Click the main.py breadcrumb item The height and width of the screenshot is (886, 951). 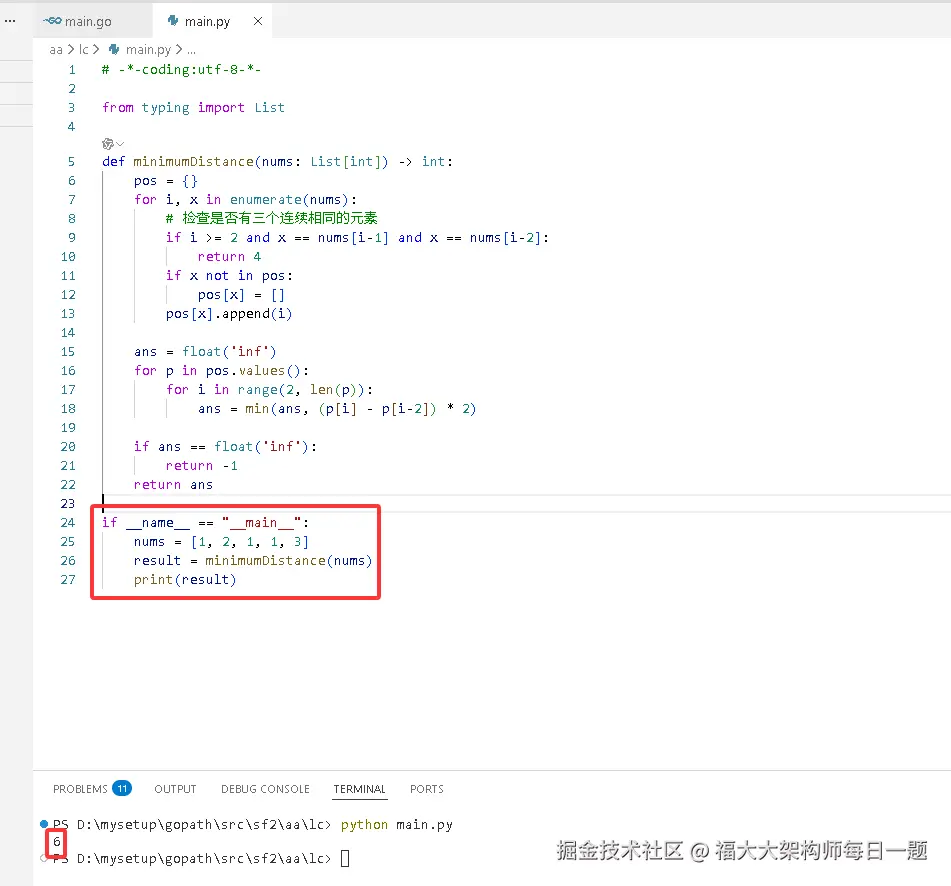coord(148,50)
